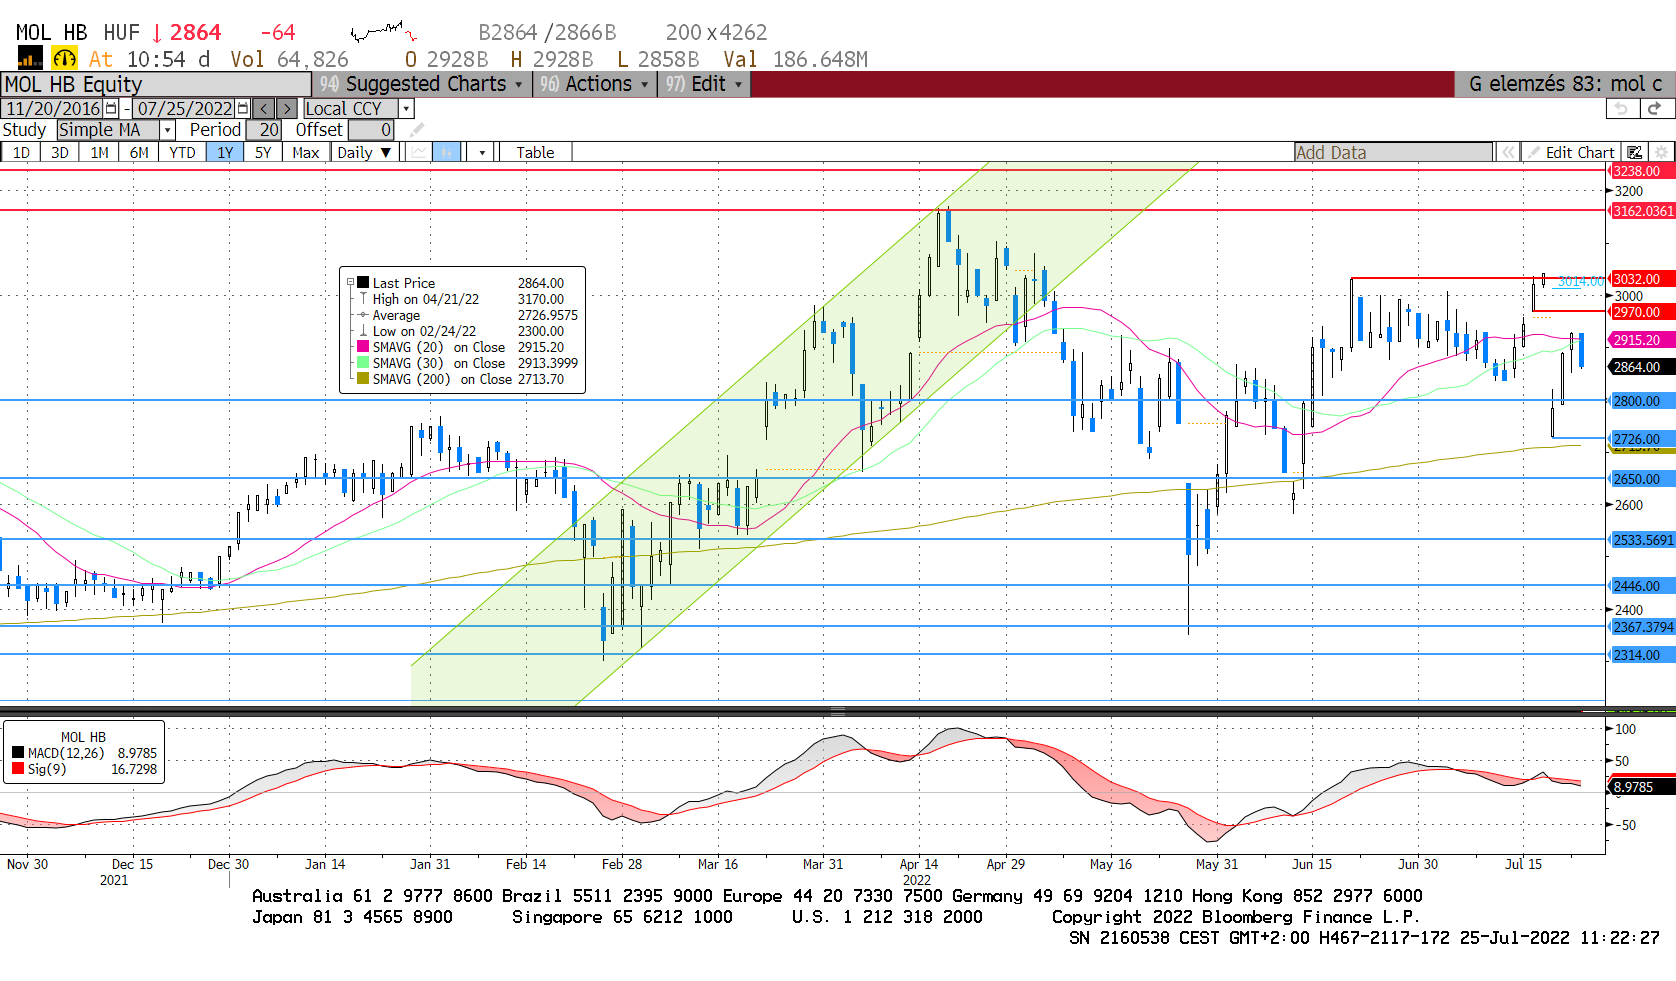Click the Edit Chart button
Viewport: 1676px width, 981px height.
point(1570,152)
